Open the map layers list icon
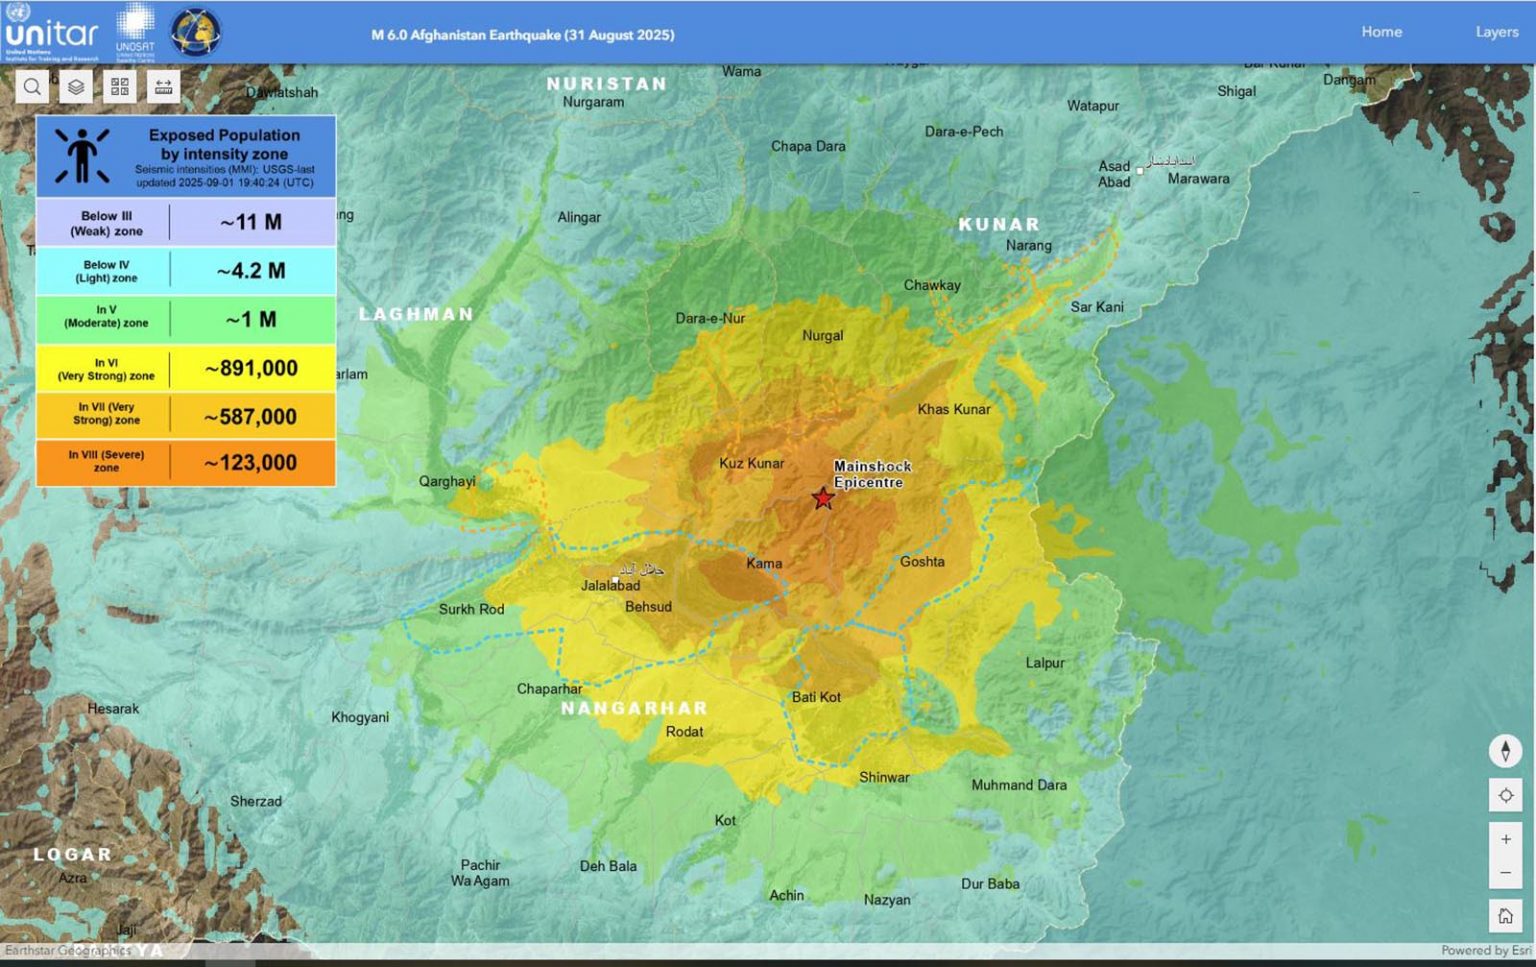The image size is (1536, 967). coord(76,87)
